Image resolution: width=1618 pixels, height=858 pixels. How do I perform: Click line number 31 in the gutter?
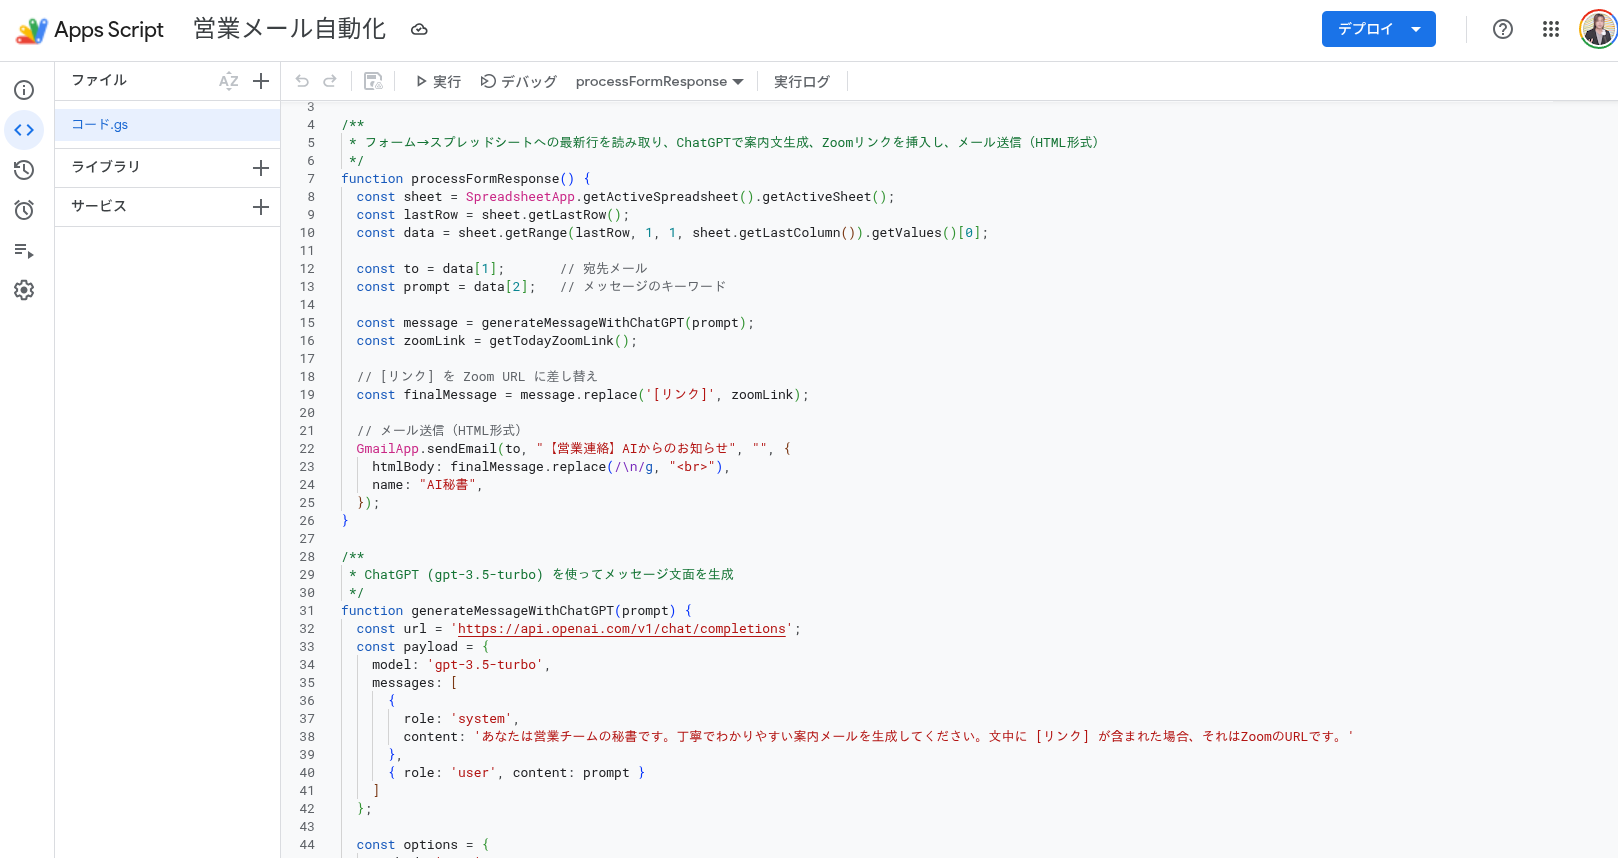[x=307, y=611]
